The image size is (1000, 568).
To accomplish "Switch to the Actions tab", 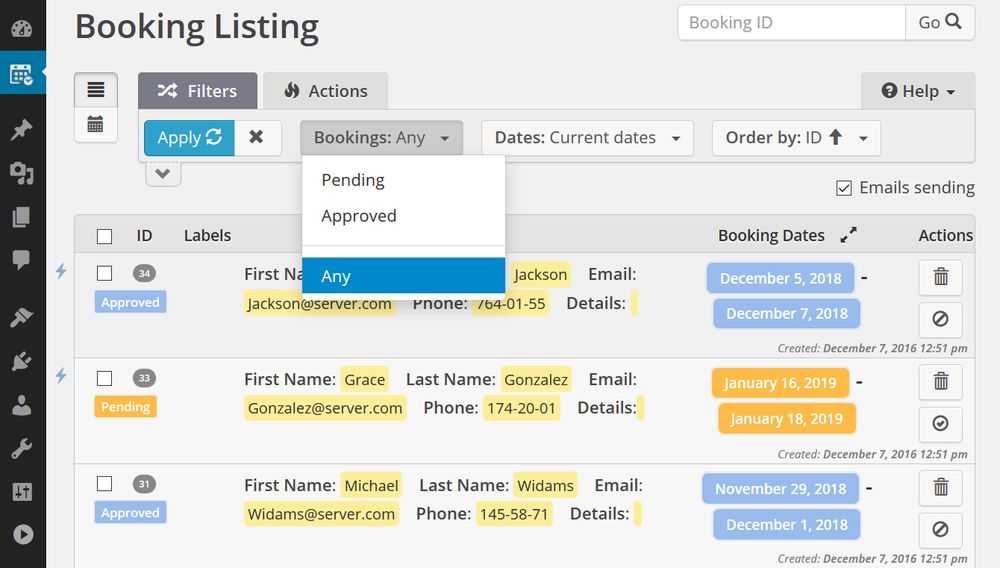I will tap(325, 91).
